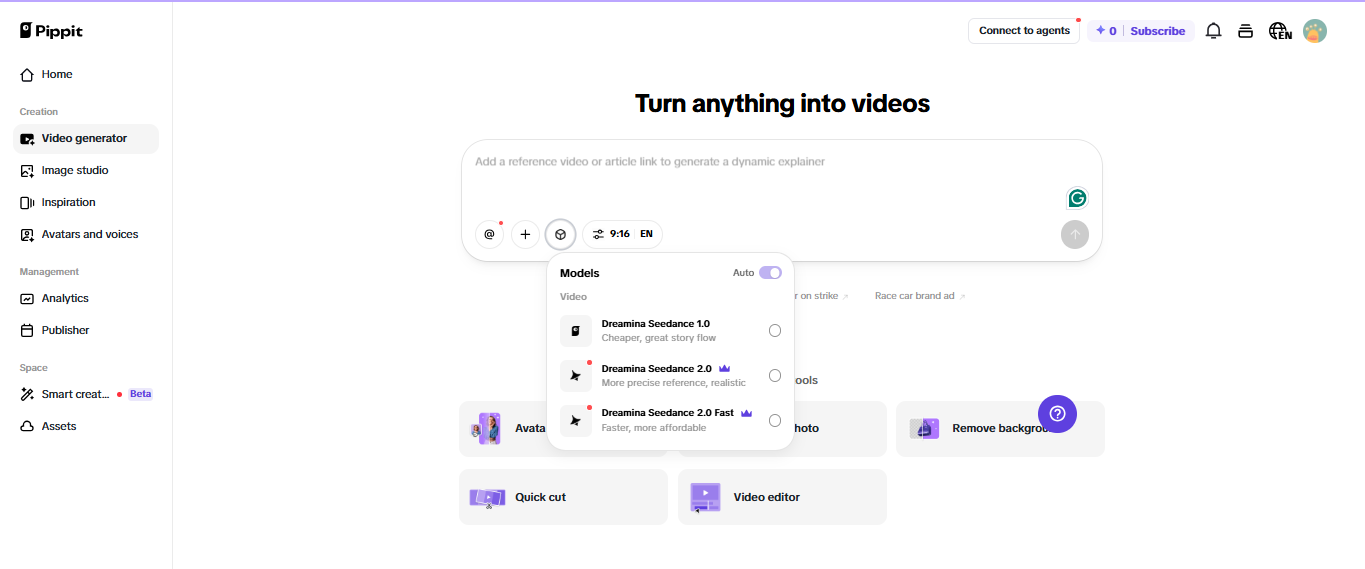Open the storage drawer icon in header
The image size is (1365, 569).
1245,31
